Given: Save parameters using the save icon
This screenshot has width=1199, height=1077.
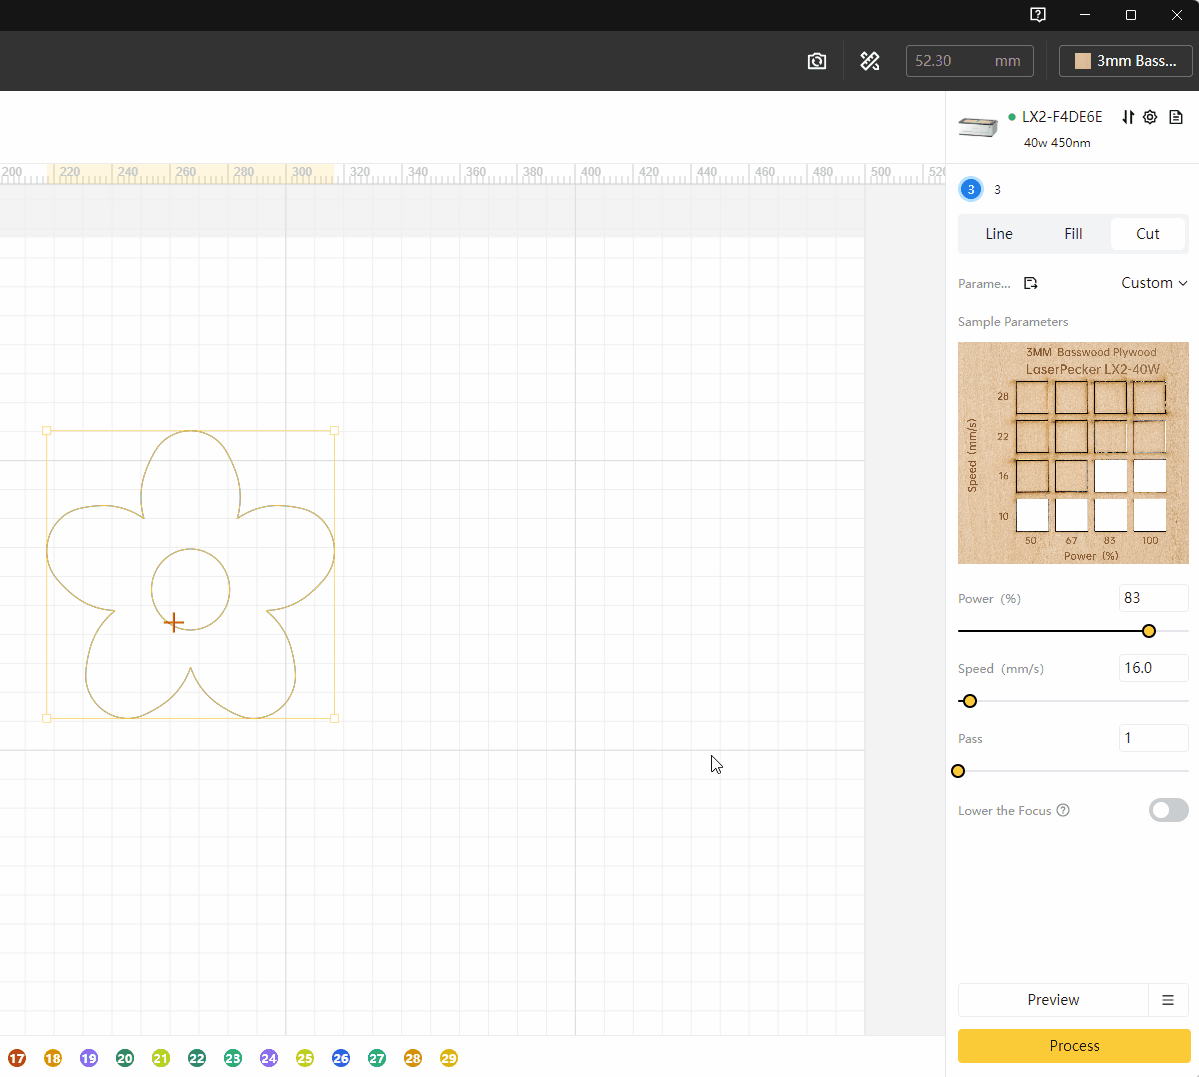Looking at the screenshot, I should (x=1030, y=284).
